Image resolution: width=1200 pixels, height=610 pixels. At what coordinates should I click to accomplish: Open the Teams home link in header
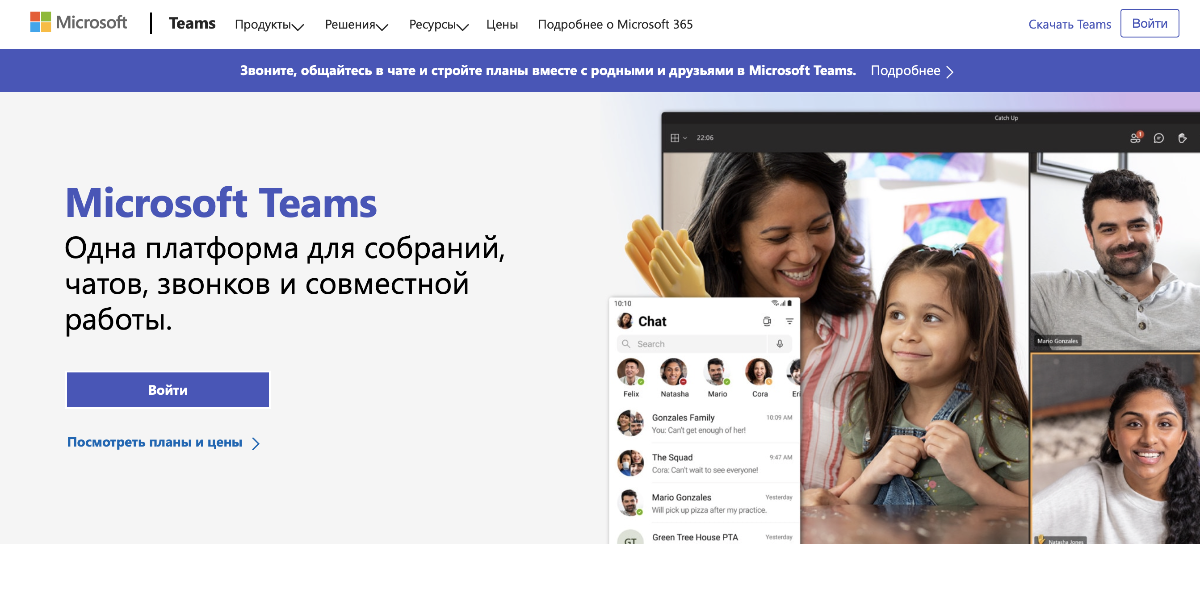point(192,23)
